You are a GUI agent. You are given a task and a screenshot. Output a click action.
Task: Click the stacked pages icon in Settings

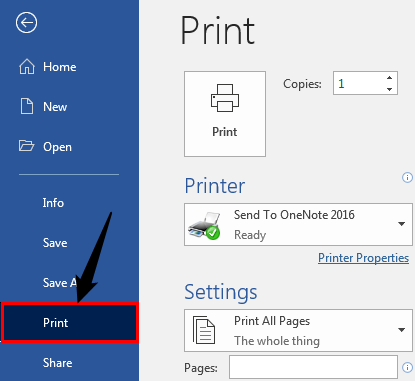[x=204, y=330]
